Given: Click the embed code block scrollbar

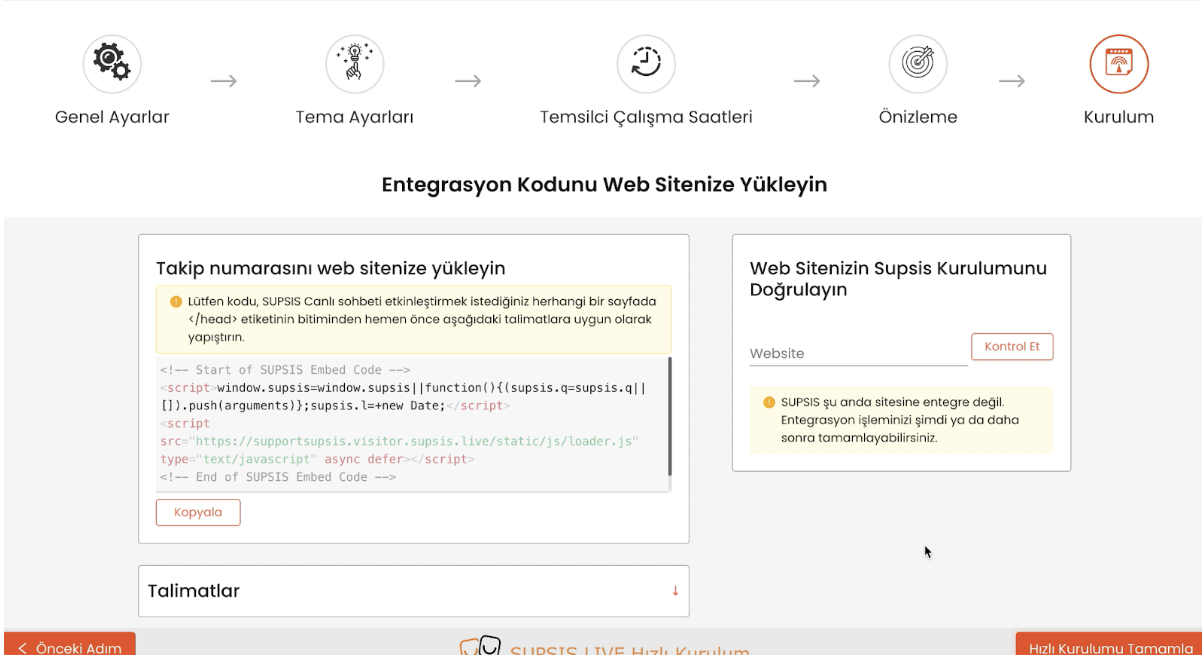Looking at the screenshot, I should (x=669, y=417).
